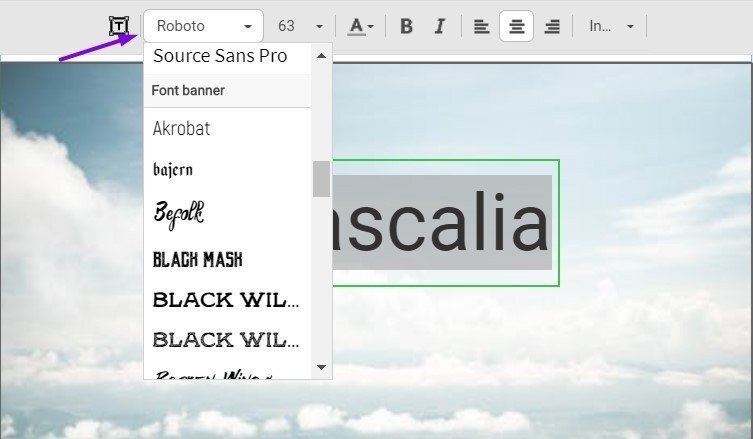
Task: Open the text color picker
Action: [x=360, y=26]
